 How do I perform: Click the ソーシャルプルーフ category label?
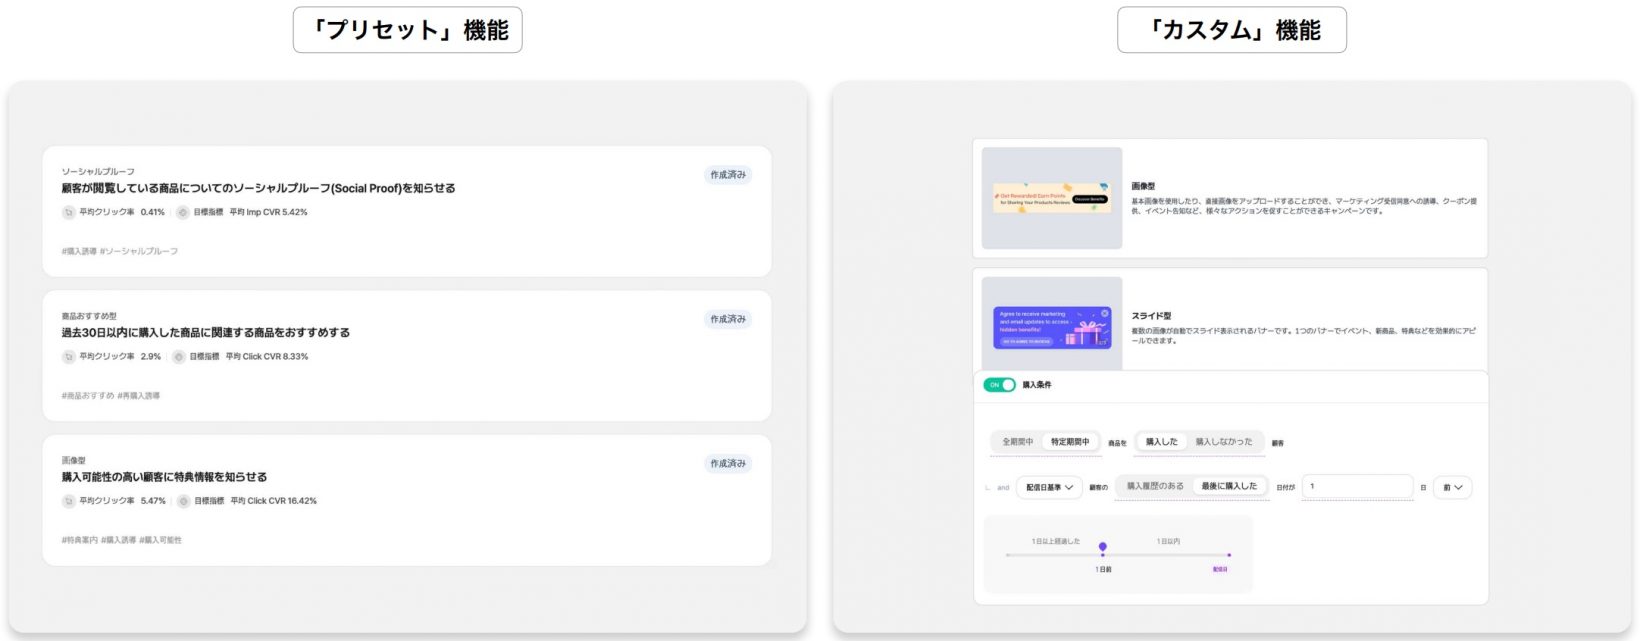pyautogui.click(x=98, y=172)
